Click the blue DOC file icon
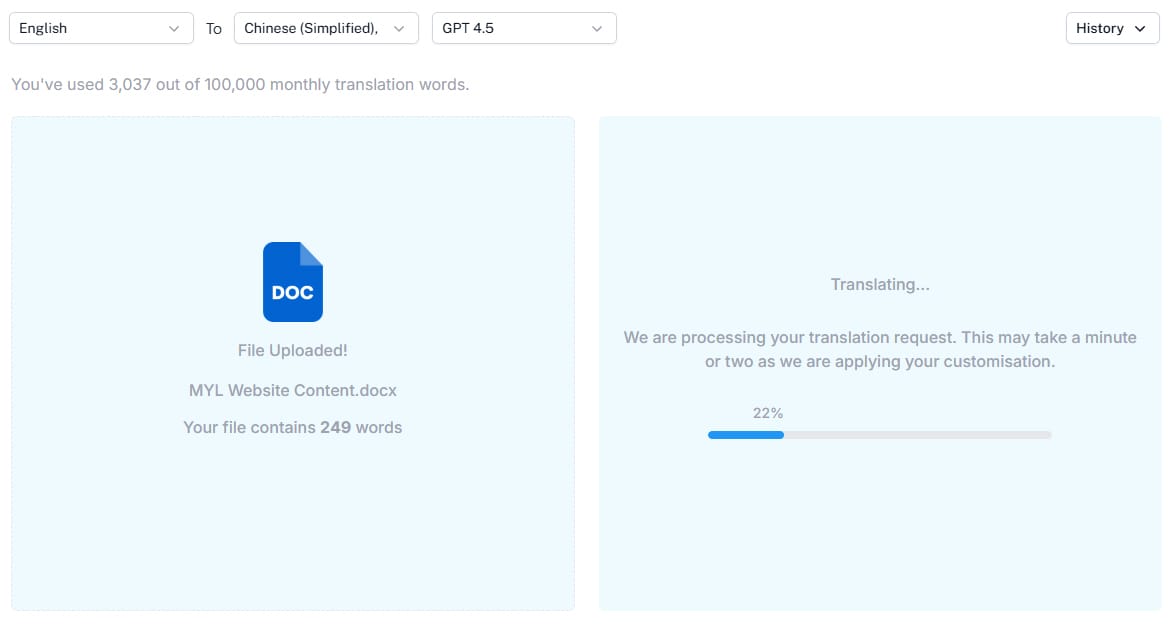Screen dimensions: 1171x638 point(292,282)
